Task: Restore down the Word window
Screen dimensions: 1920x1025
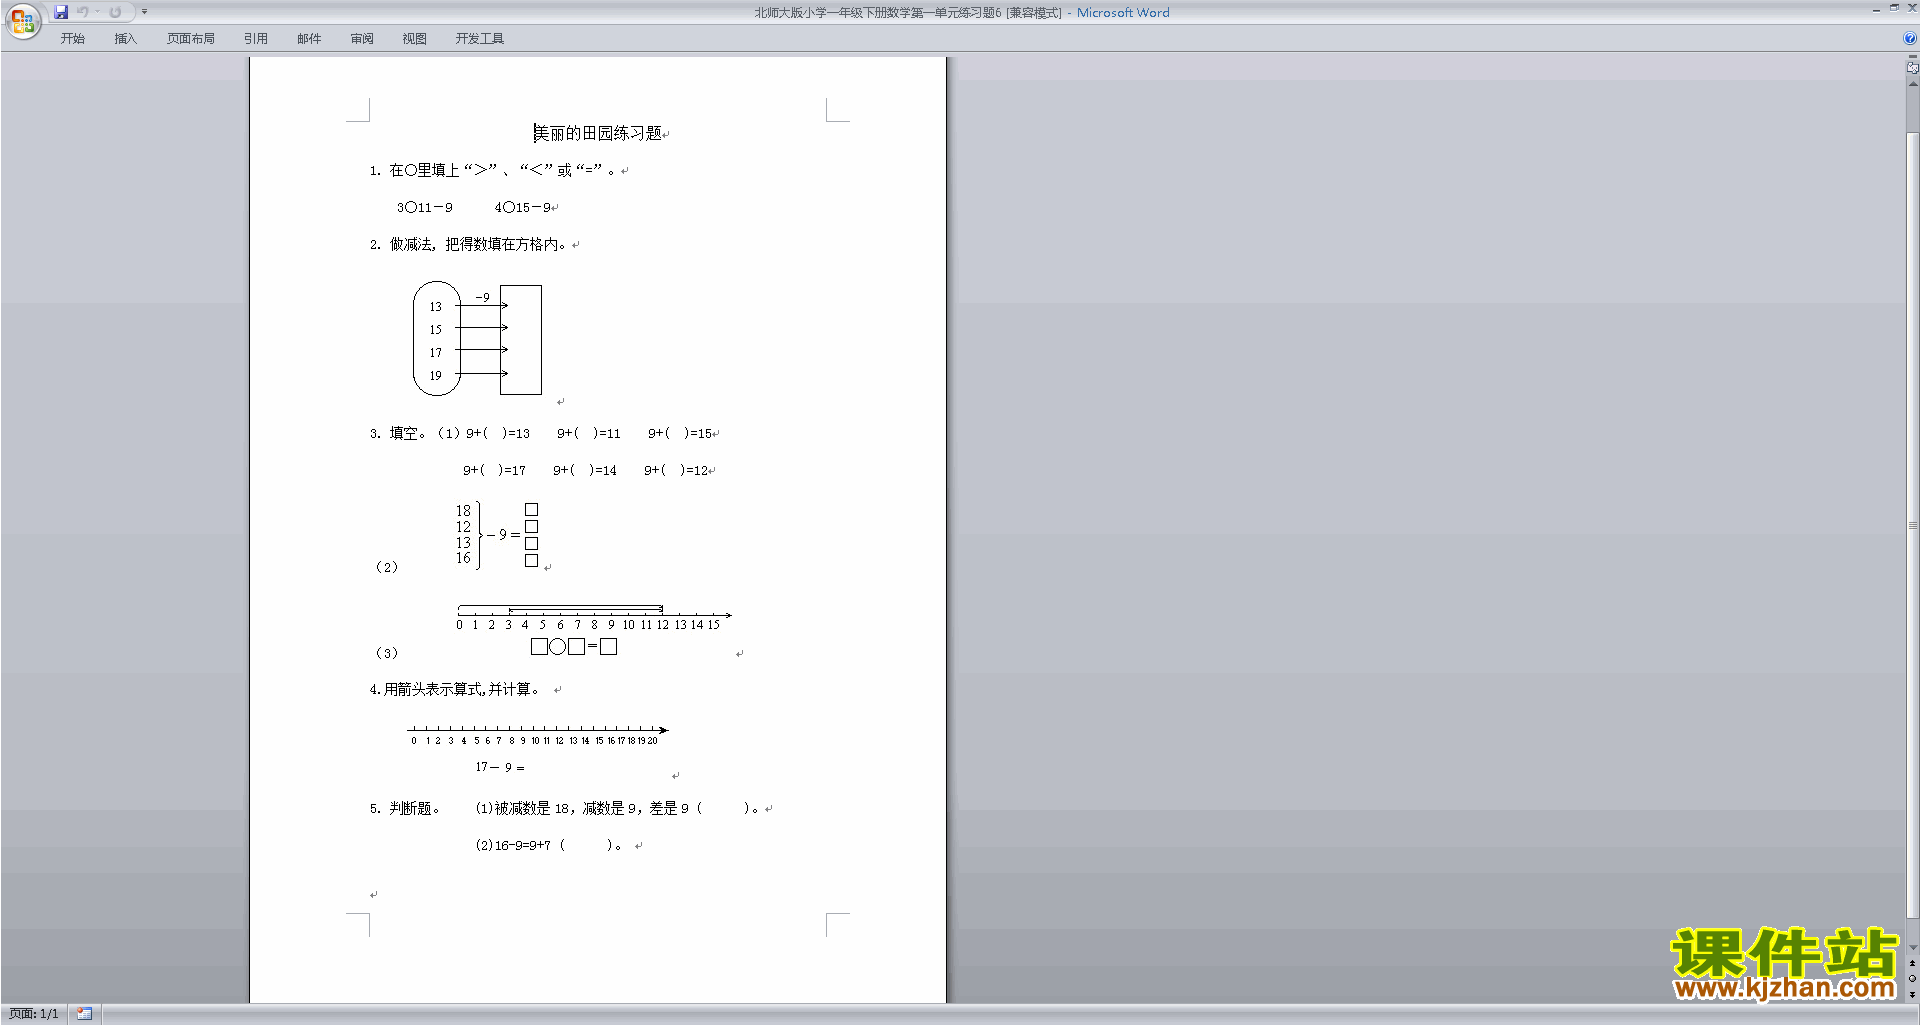Action: (1894, 8)
